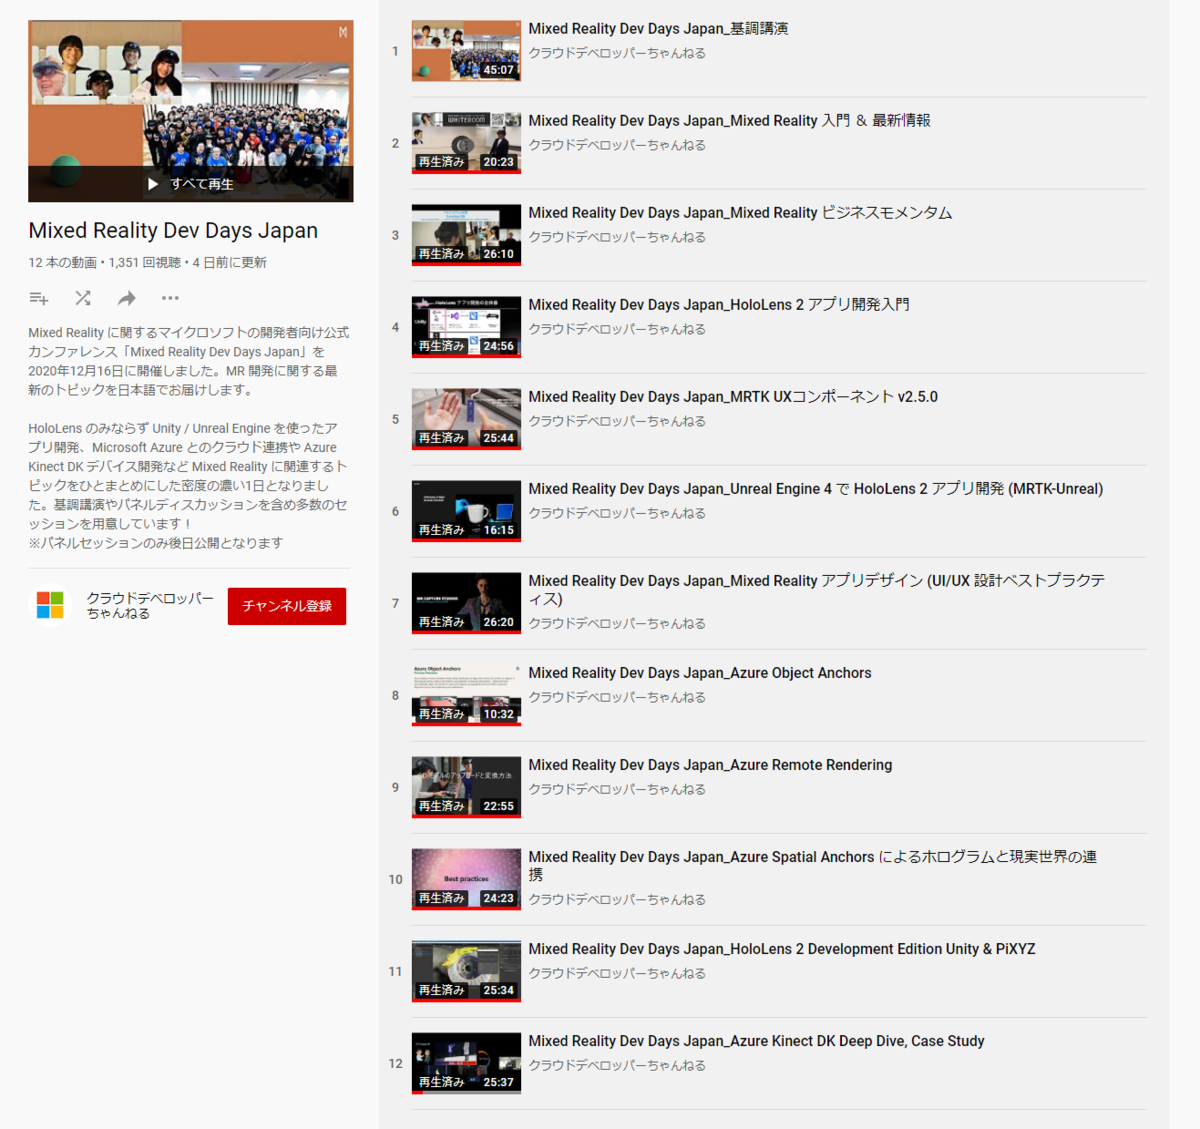Click the play-all triangle on playlist cover

click(153, 184)
